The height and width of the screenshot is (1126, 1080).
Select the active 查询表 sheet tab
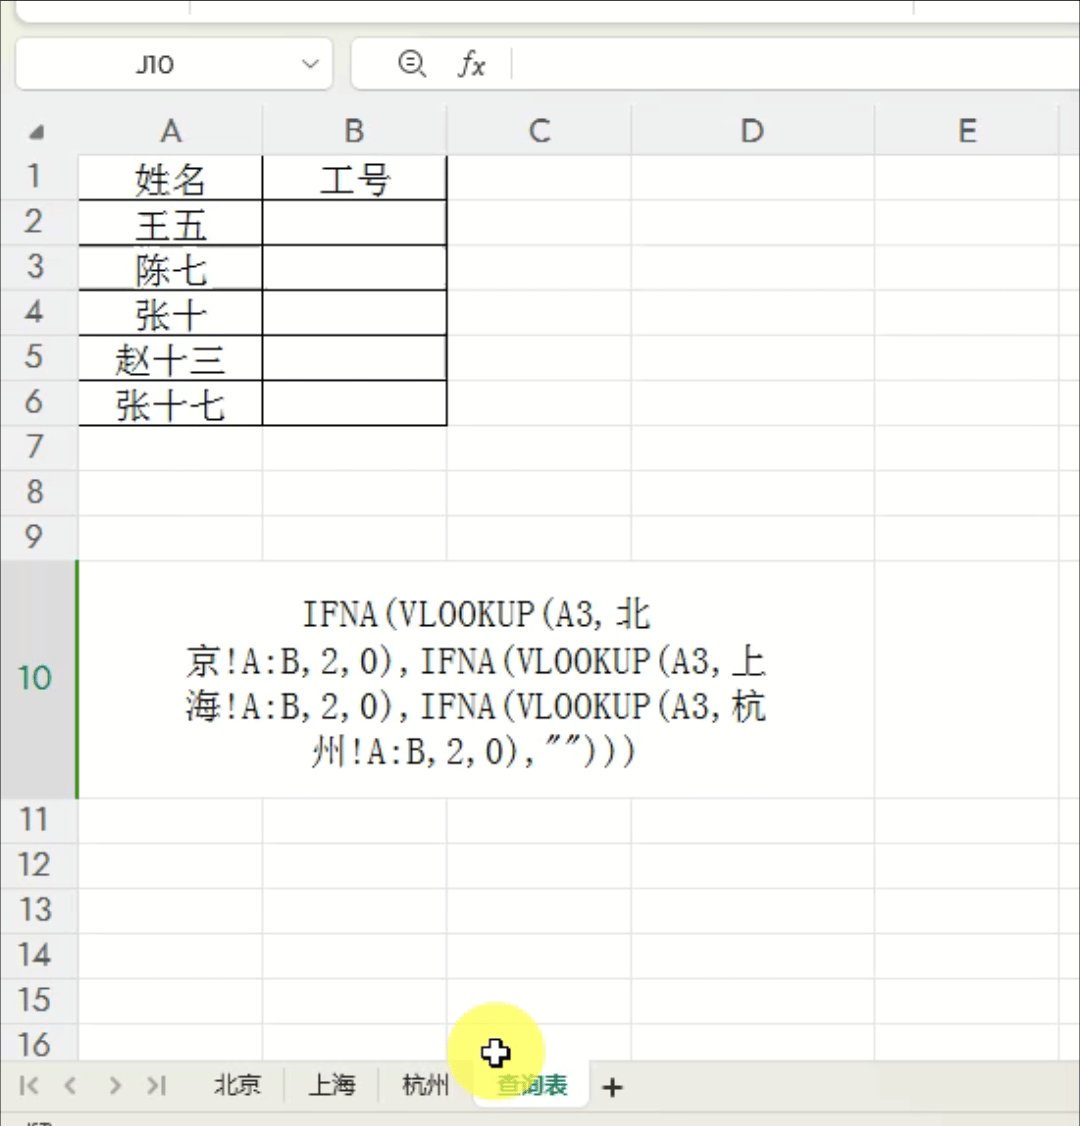pos(530,1086)
